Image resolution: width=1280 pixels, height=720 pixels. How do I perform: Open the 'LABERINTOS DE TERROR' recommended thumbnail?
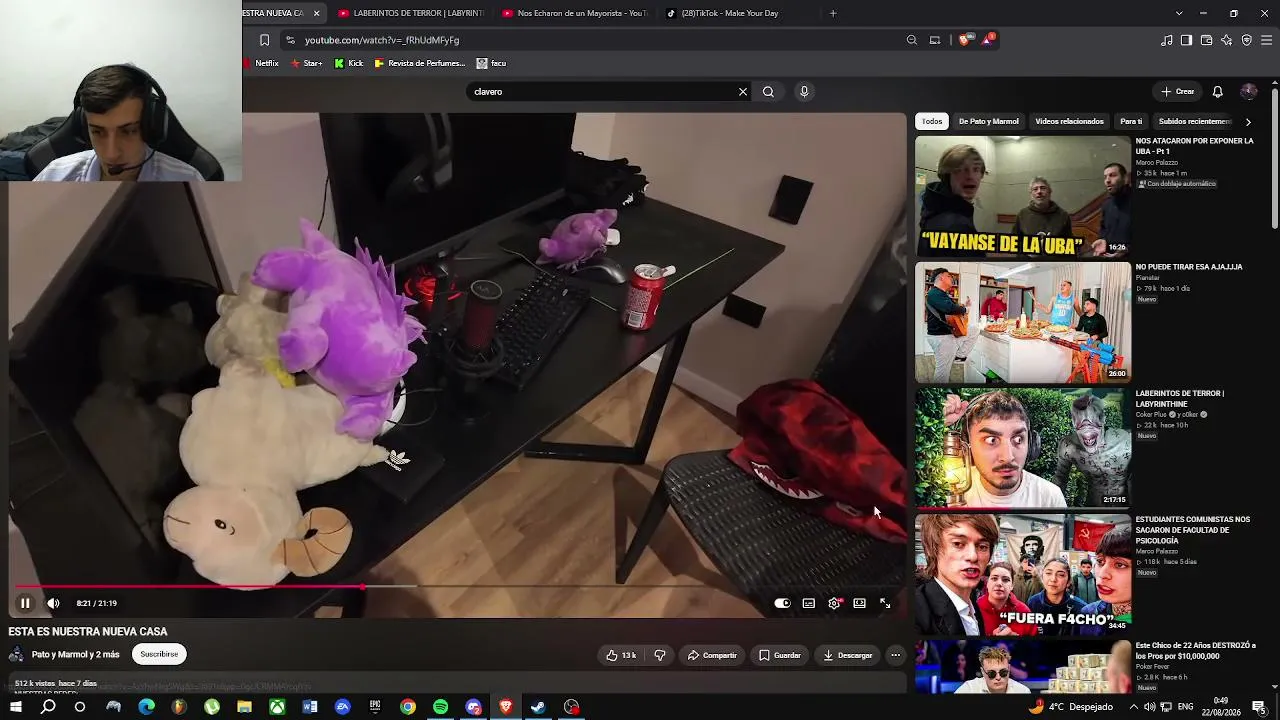(1023, 449)
